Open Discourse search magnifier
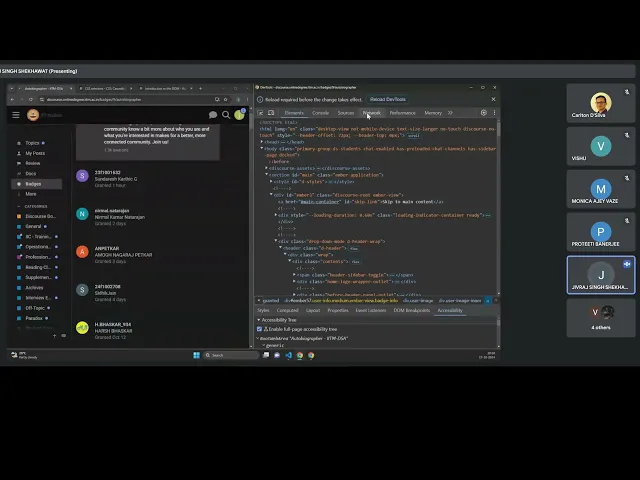Viewport: 640px width, 480px height. (226, 115)
